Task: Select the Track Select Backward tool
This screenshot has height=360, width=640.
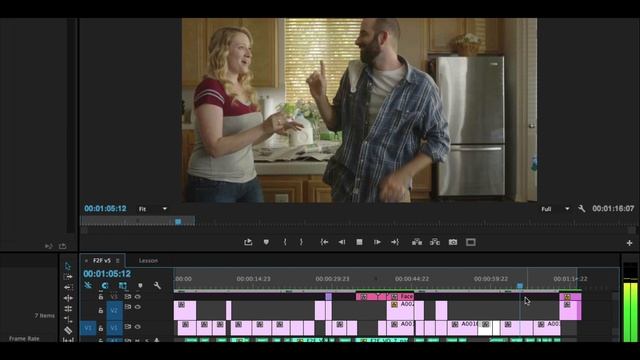Action: point(68,287)
